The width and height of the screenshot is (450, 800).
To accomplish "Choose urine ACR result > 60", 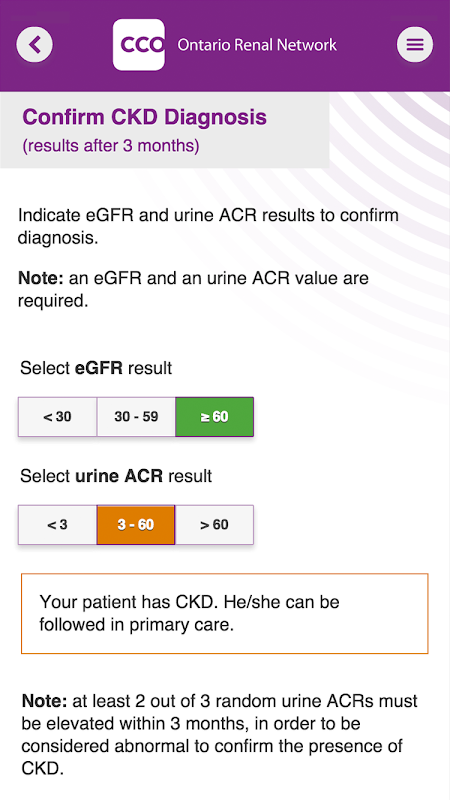I will click(x=214, y=525).
